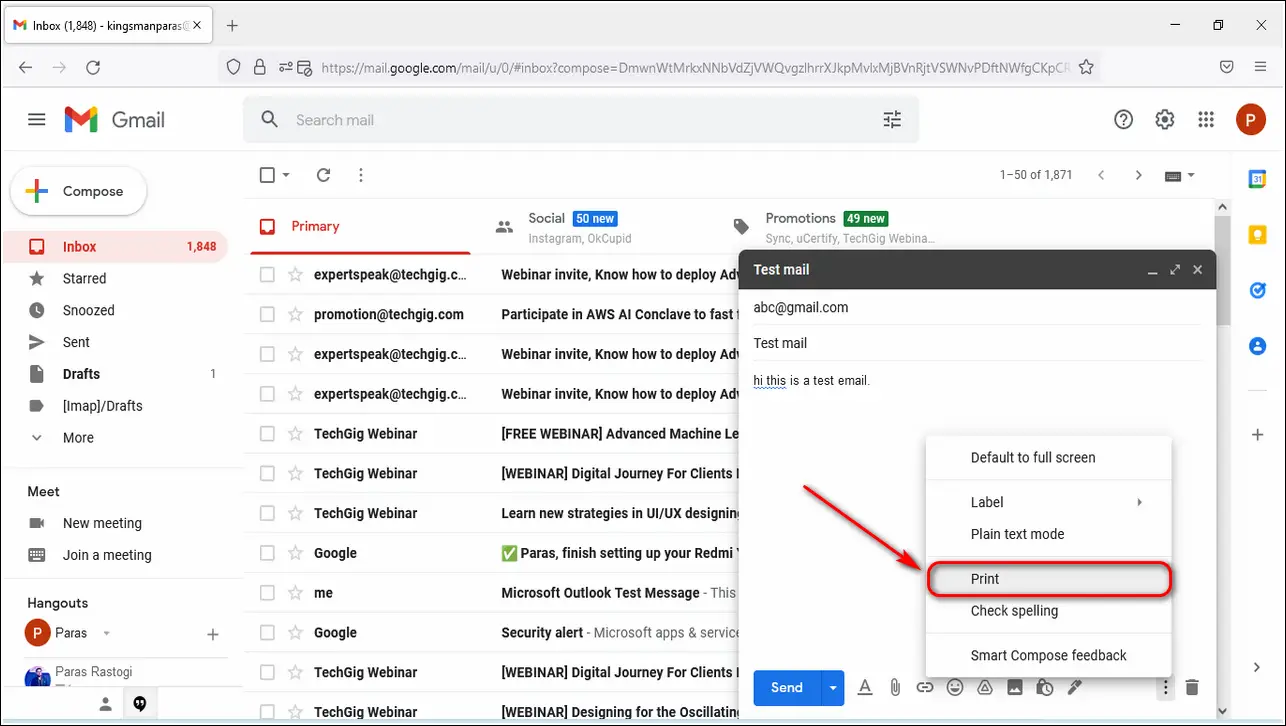Open Google Tasks in the side panel
Image resolution: width=1286 pixels, height=726 pixels.
[x=1257, y=290]
